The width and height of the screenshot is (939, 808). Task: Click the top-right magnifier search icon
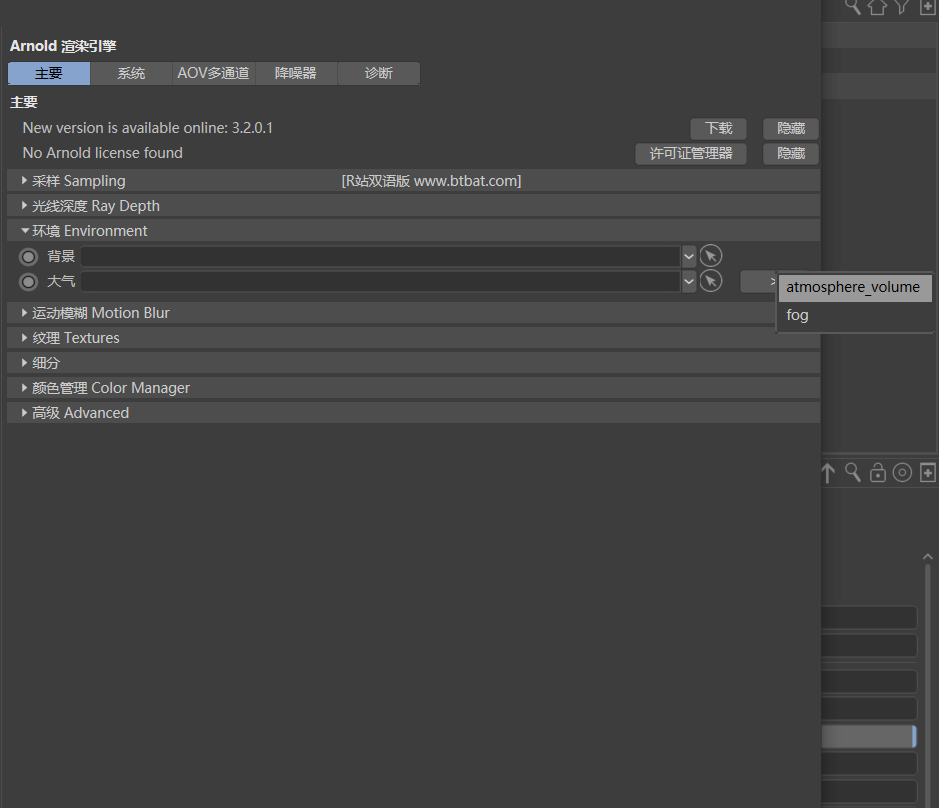tap(853, 7)
